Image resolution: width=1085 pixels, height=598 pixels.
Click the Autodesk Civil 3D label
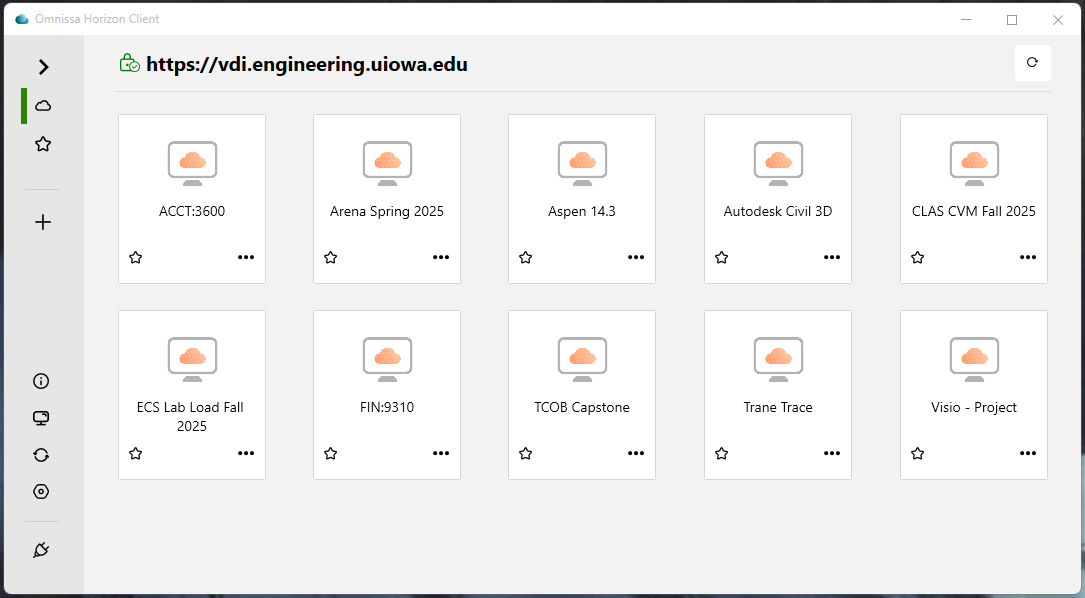[778, 212]
